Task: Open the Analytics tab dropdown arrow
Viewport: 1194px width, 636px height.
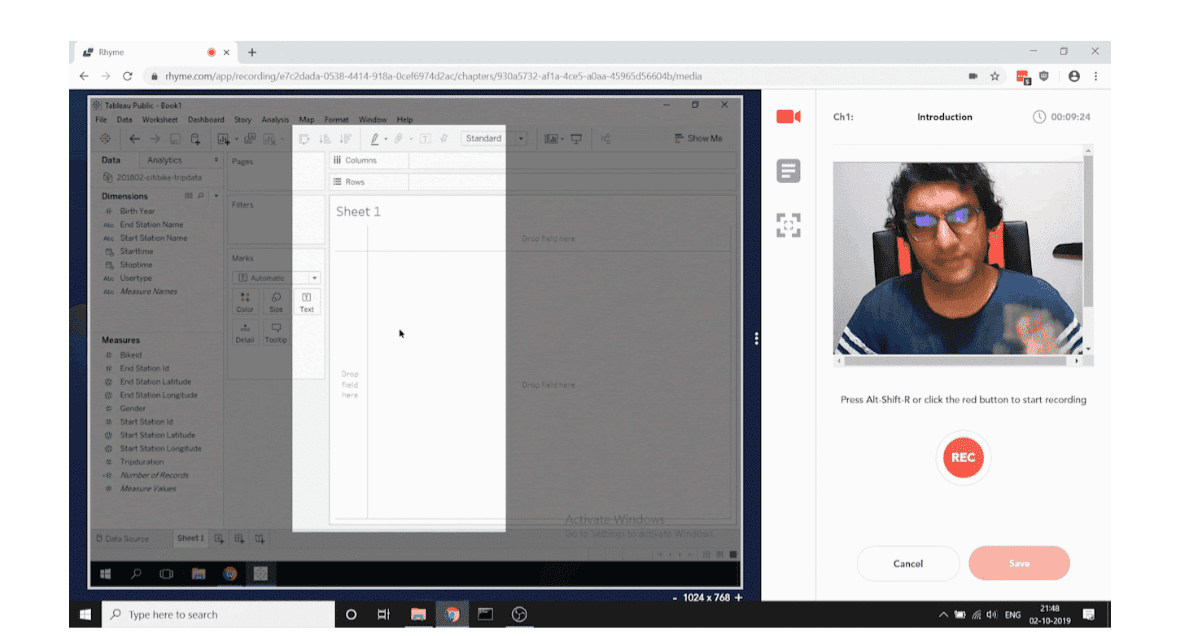Action: tap(216, 160)
